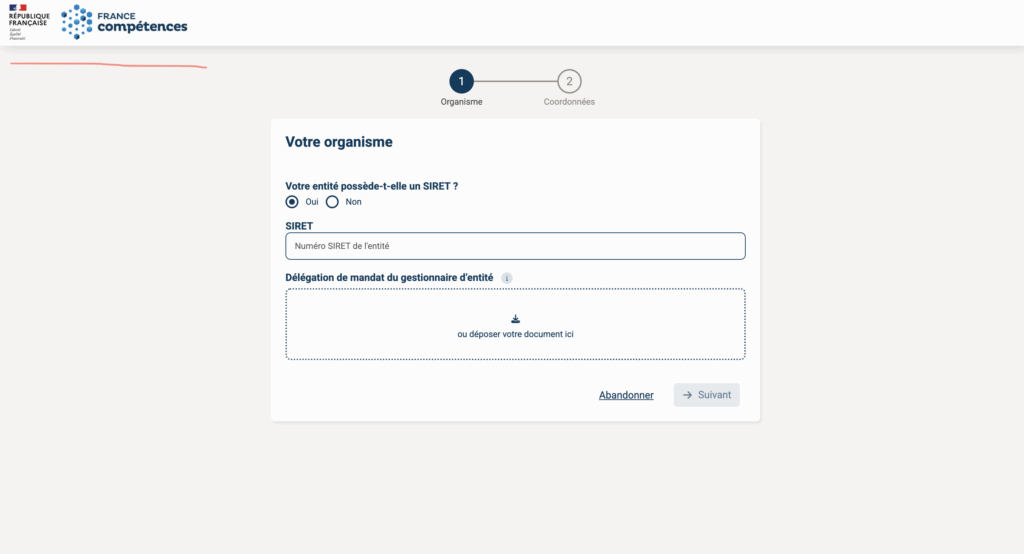Click the upload tray icon in the drop zone
Screen dimensions: 1024x554
(x=515, y=319)
